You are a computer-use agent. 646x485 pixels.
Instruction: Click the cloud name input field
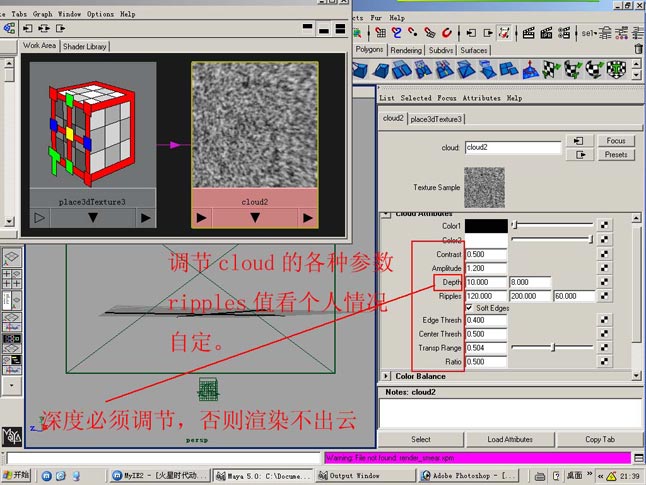[x=513, y=147]
